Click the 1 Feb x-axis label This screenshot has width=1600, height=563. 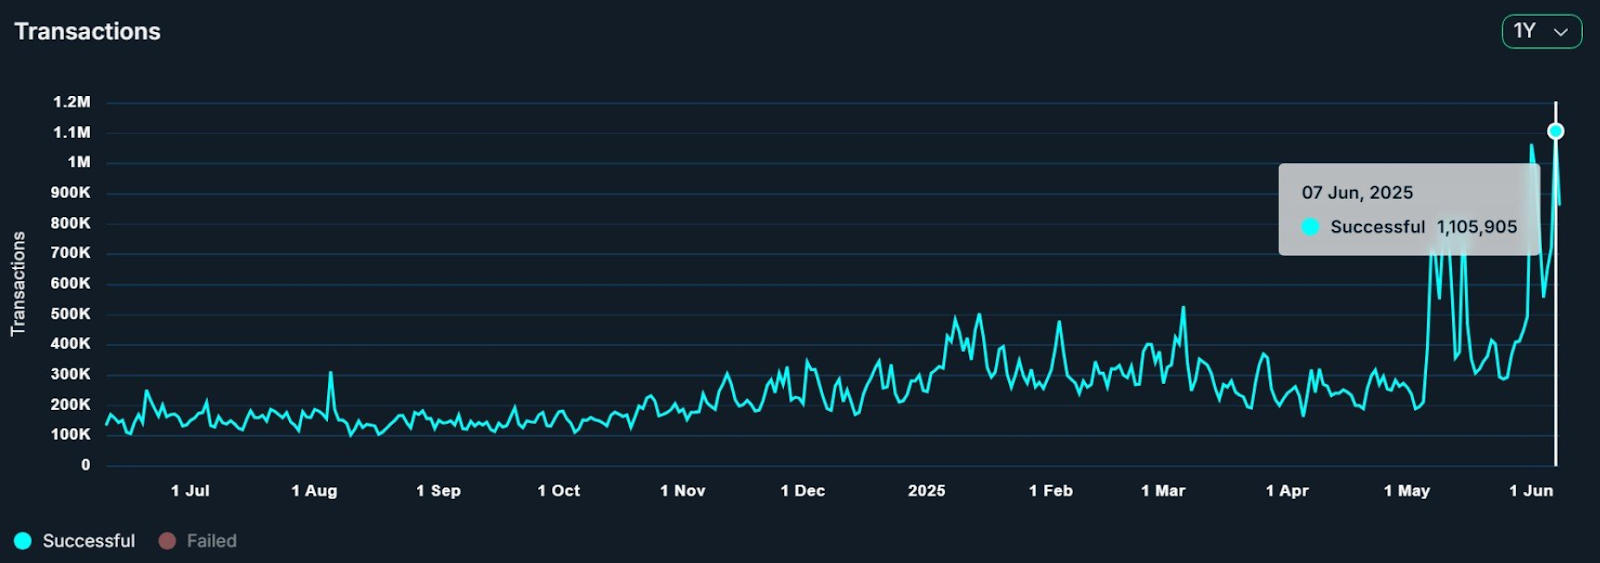[1051, 491]
